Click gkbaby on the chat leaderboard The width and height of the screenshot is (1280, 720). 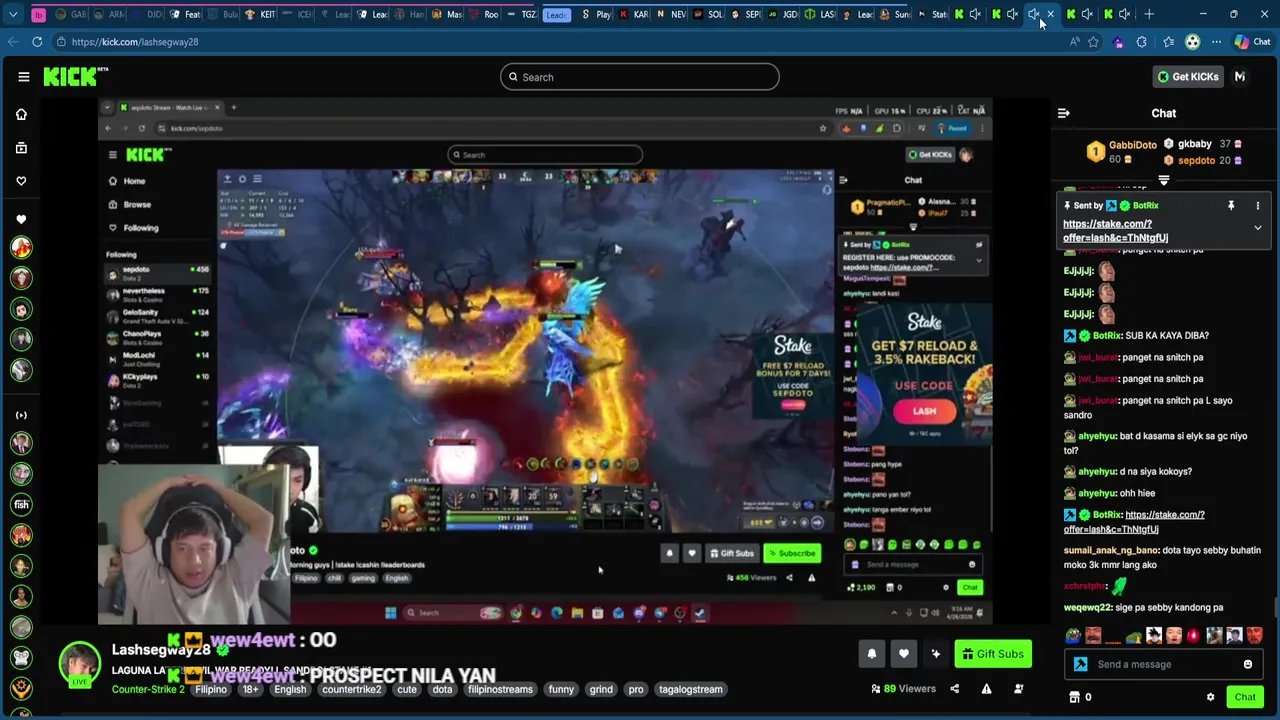(x=1195, y=144)
